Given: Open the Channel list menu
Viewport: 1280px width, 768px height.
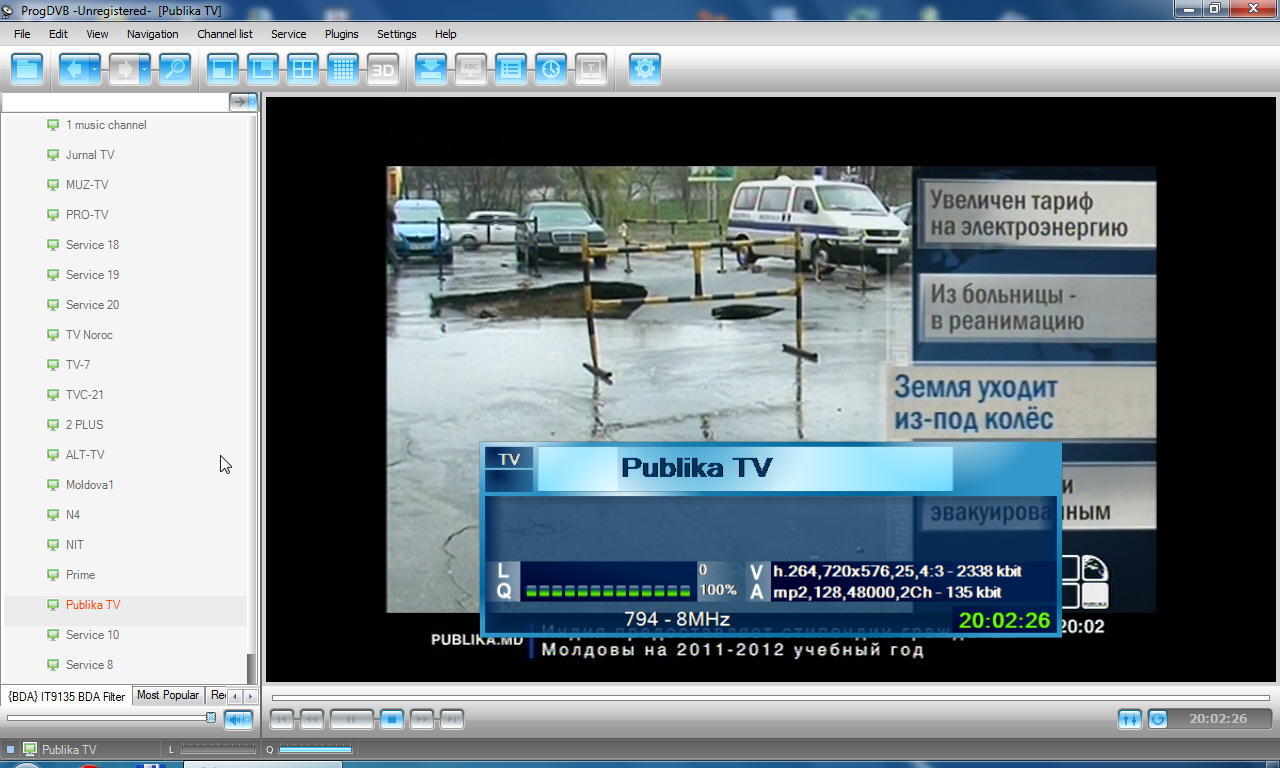Looking at the screenshot, I should 225,34.
